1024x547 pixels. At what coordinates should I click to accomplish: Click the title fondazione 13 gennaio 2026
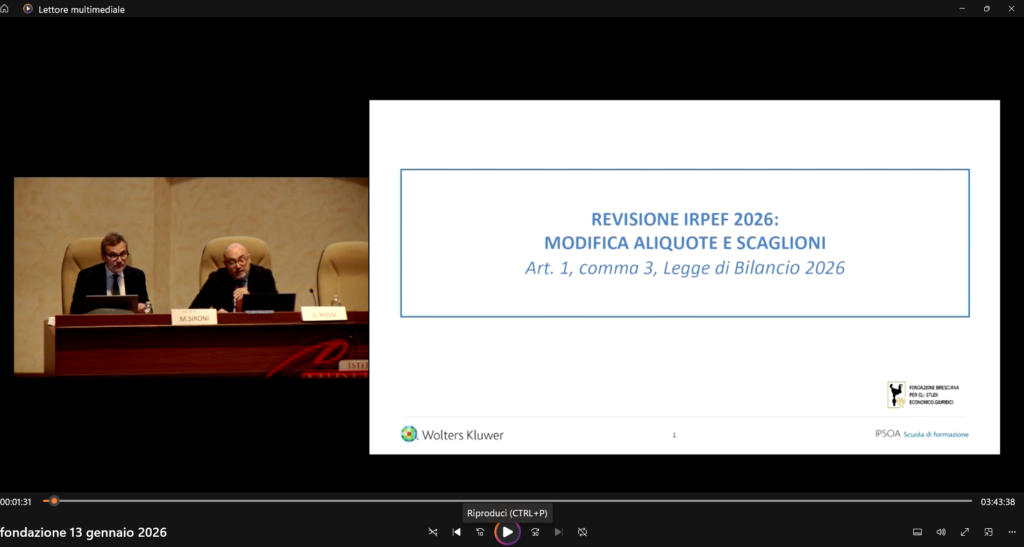pos(84,532)
